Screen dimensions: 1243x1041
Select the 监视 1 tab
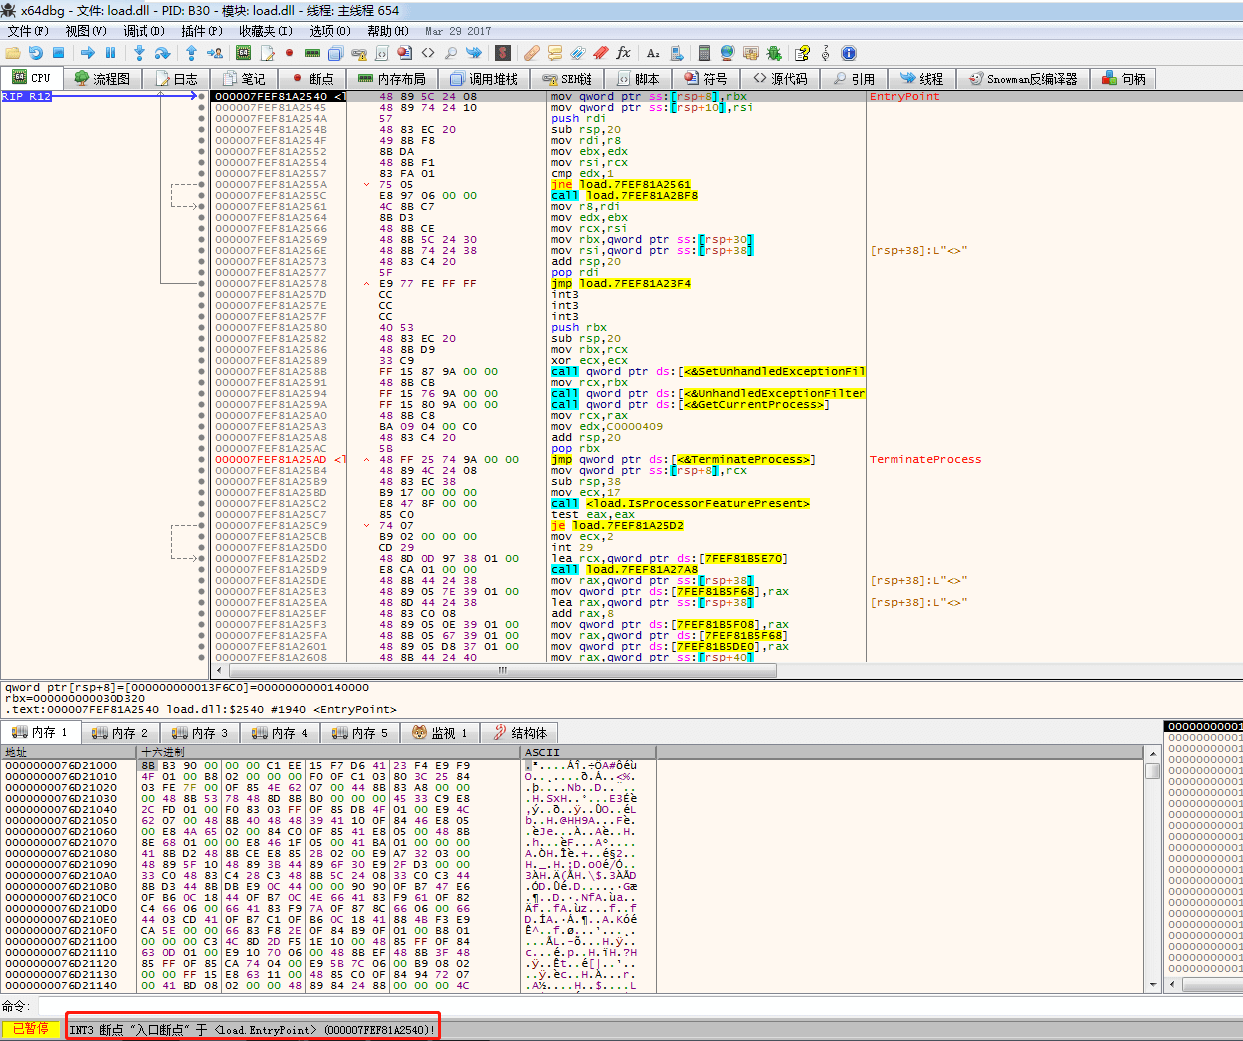coord(440,733)
